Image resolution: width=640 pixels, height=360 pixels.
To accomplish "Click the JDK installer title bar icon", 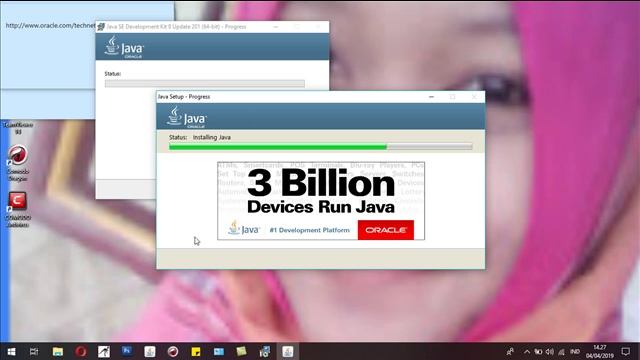I will pyautogui.click(x=101, y=27).
